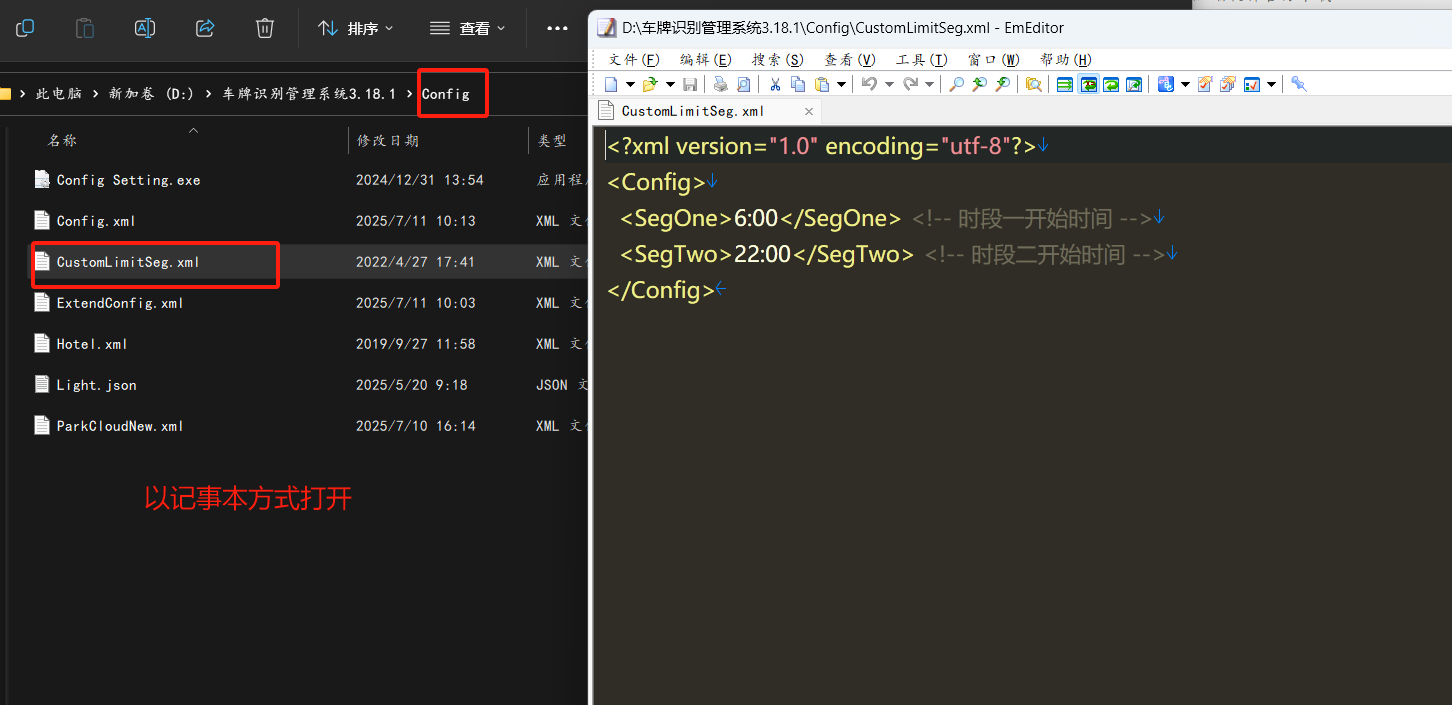1452x705 pixels.
Task: Expand the 查看 view dropdown in Explorer
Action: click(x=468, y=28)
